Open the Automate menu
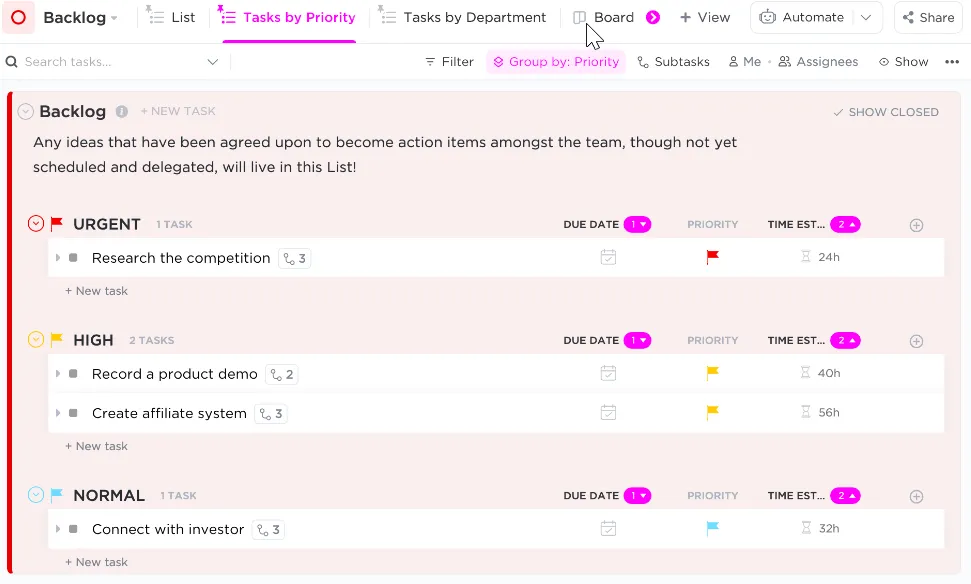 click(801, 17)
